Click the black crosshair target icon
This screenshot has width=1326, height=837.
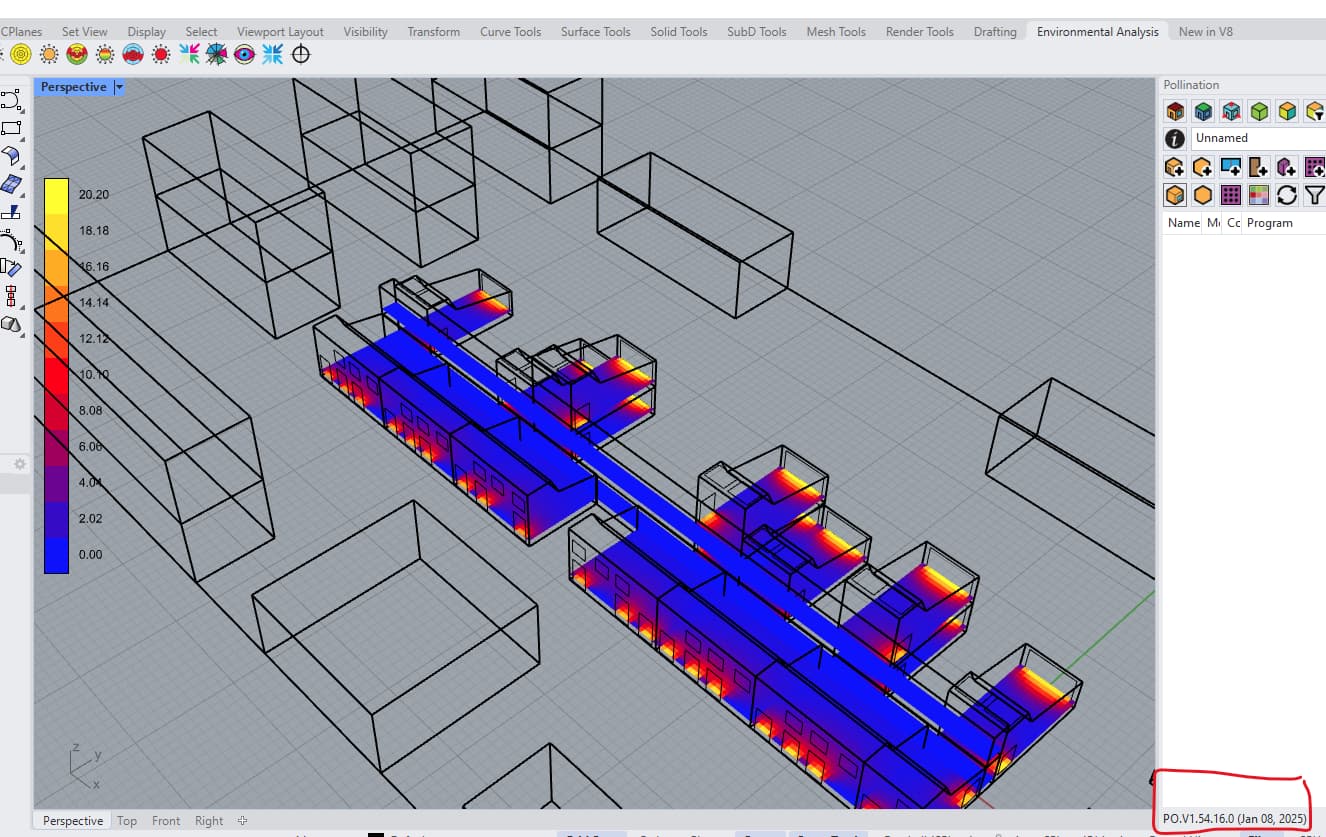coord(300,54)
